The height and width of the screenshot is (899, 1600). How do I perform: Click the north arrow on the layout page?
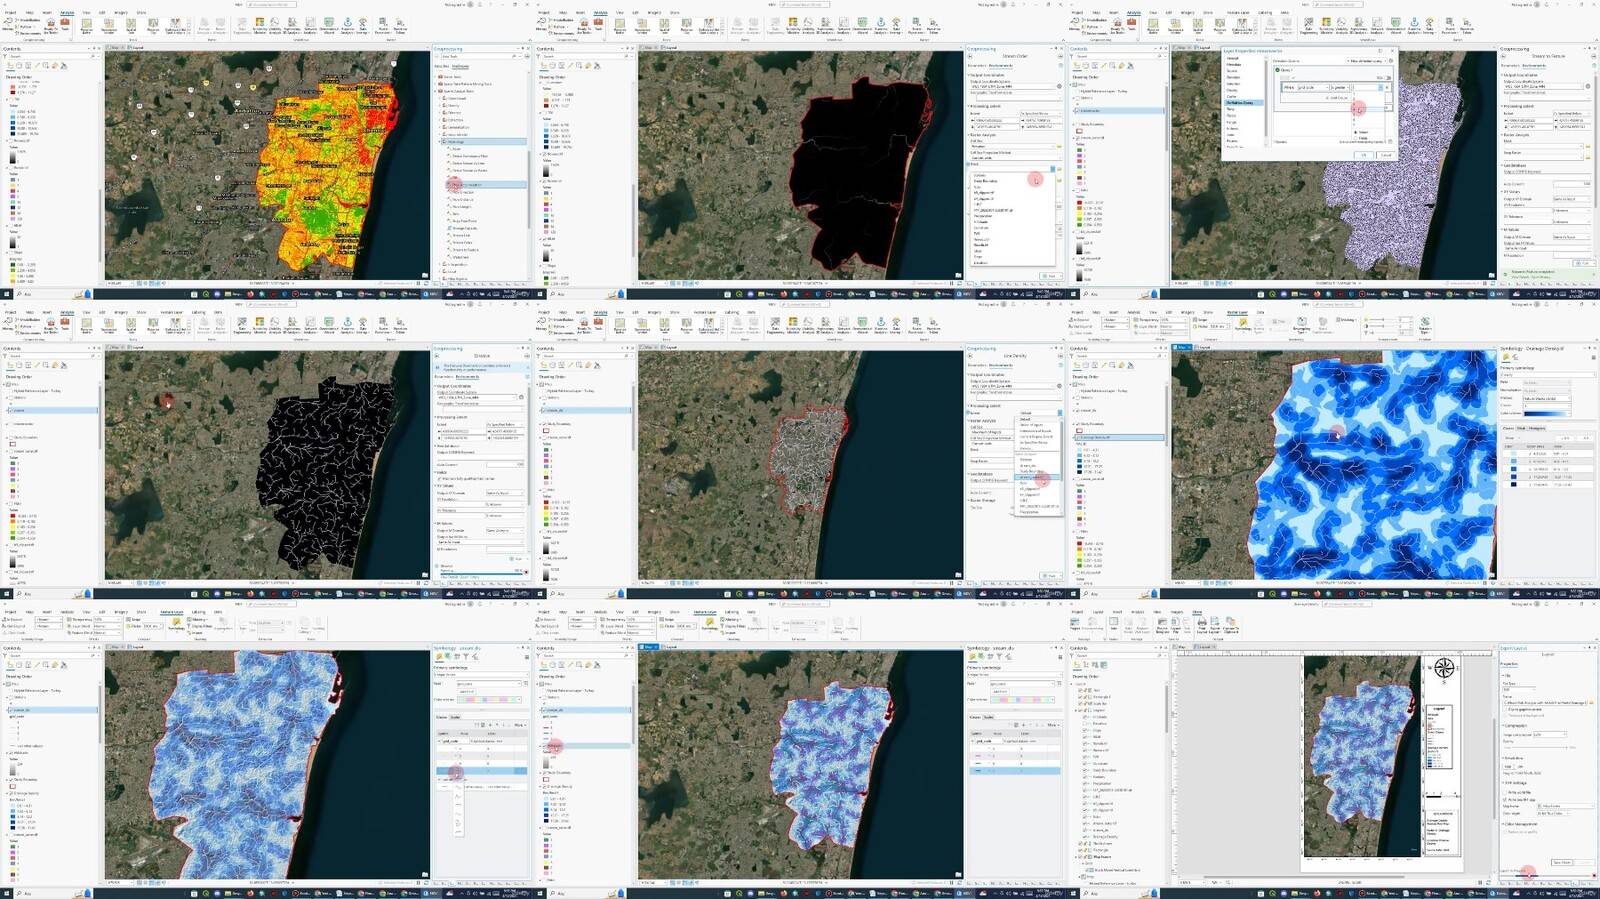1443,669
